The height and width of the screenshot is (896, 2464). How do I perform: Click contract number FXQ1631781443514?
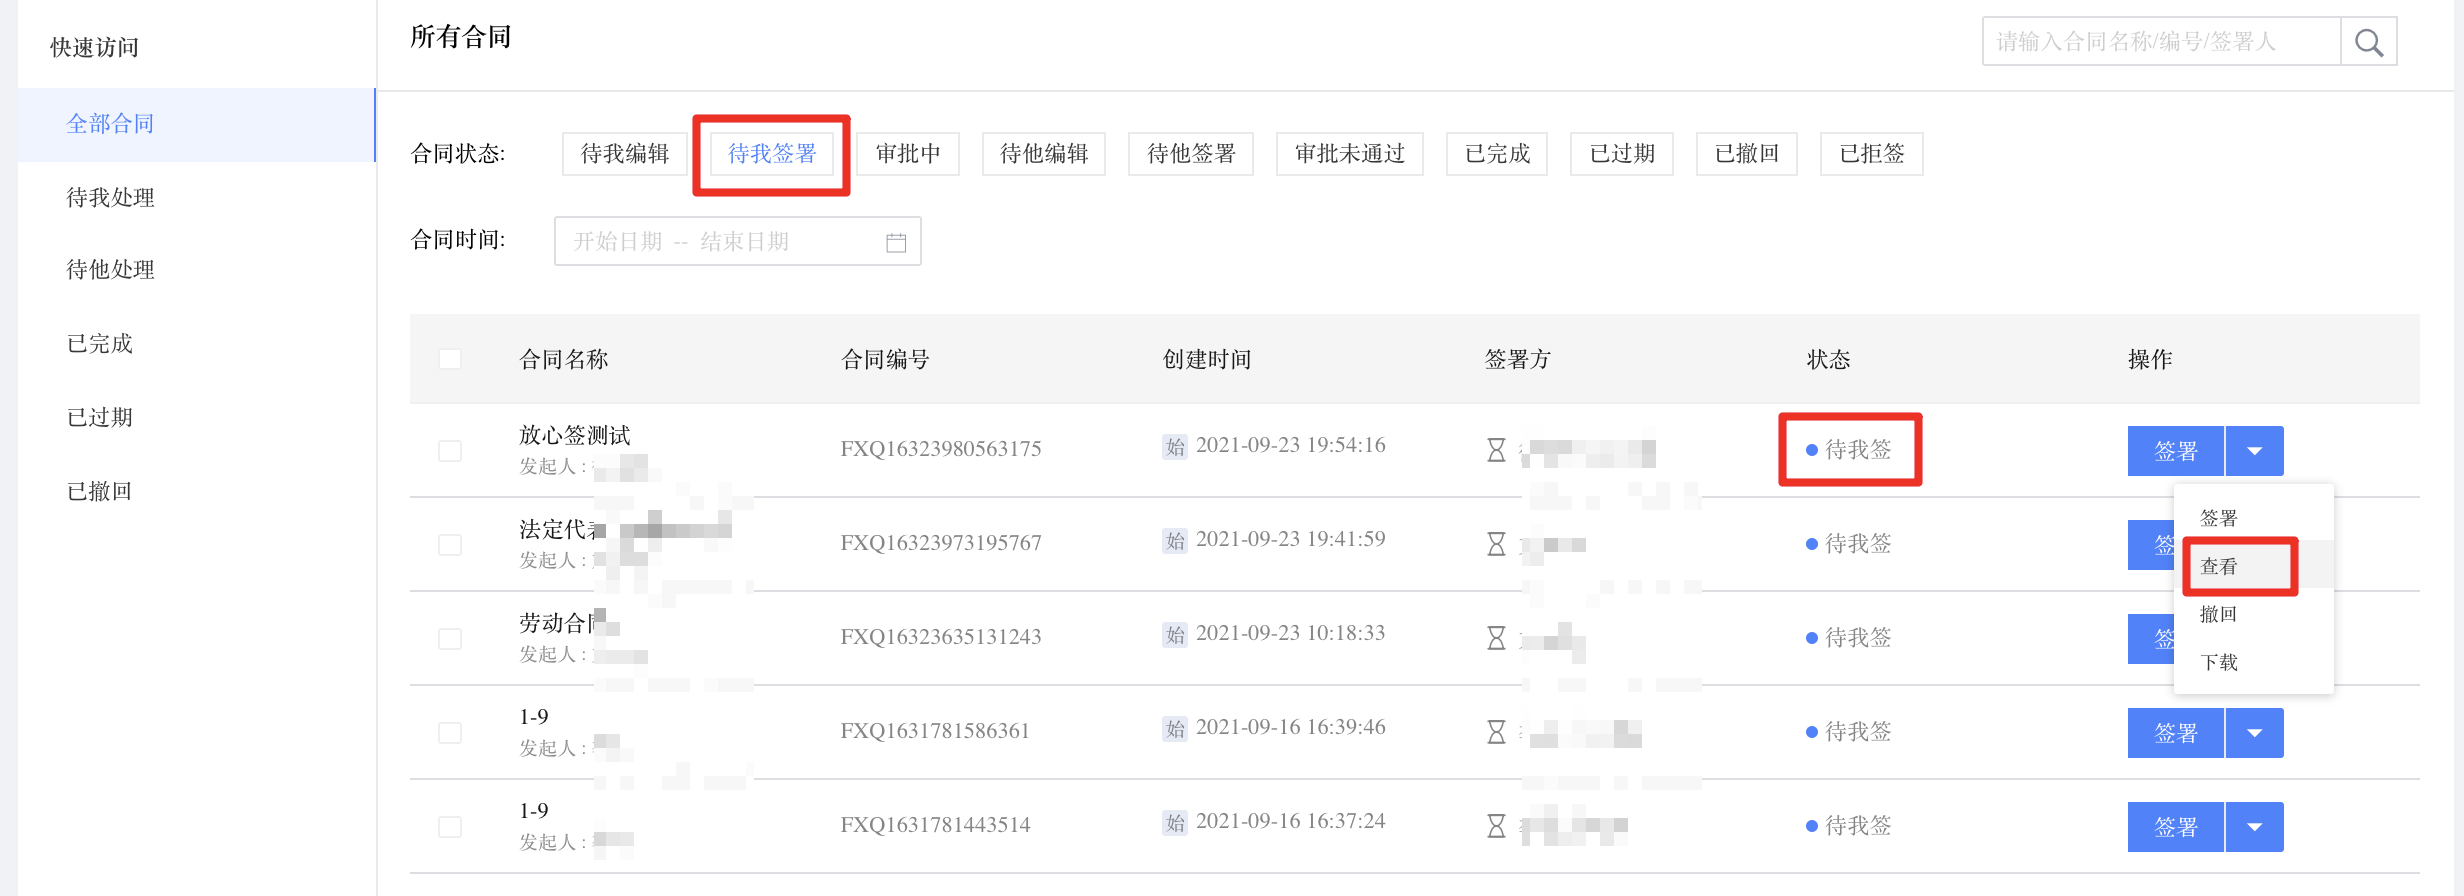click(x=935, y=825)
